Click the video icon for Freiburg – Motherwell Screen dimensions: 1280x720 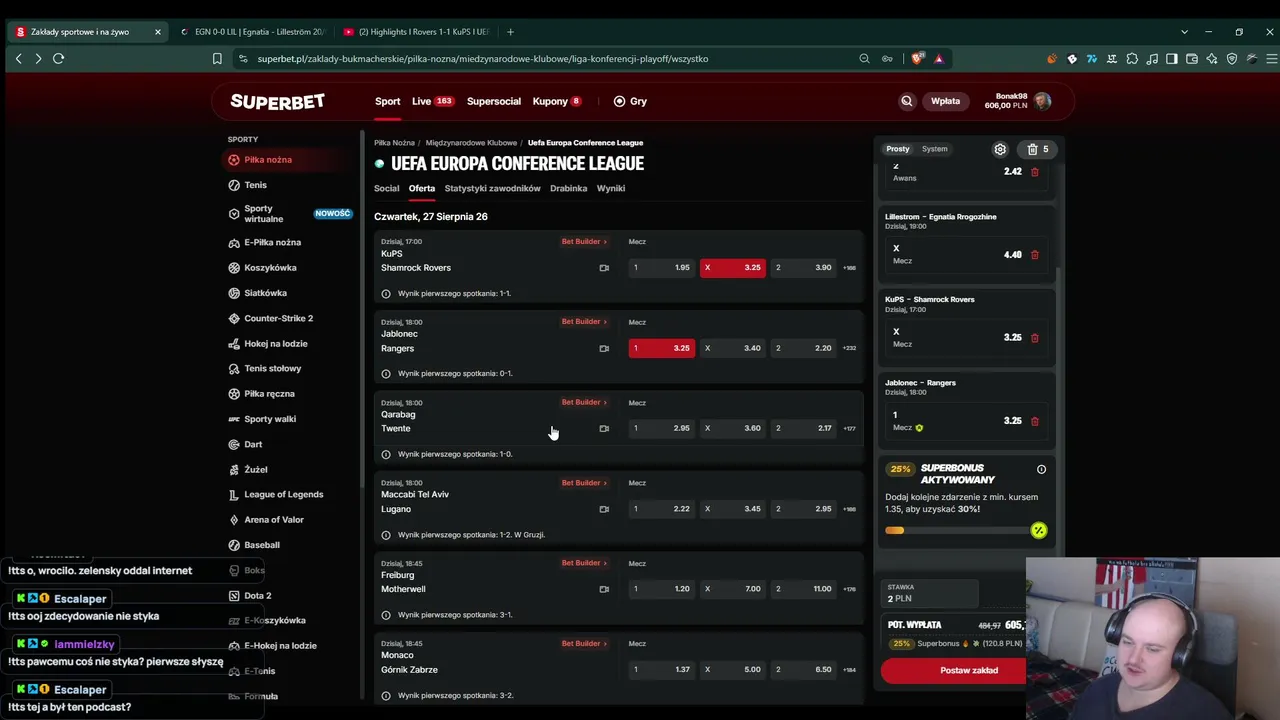click(604, 589)
